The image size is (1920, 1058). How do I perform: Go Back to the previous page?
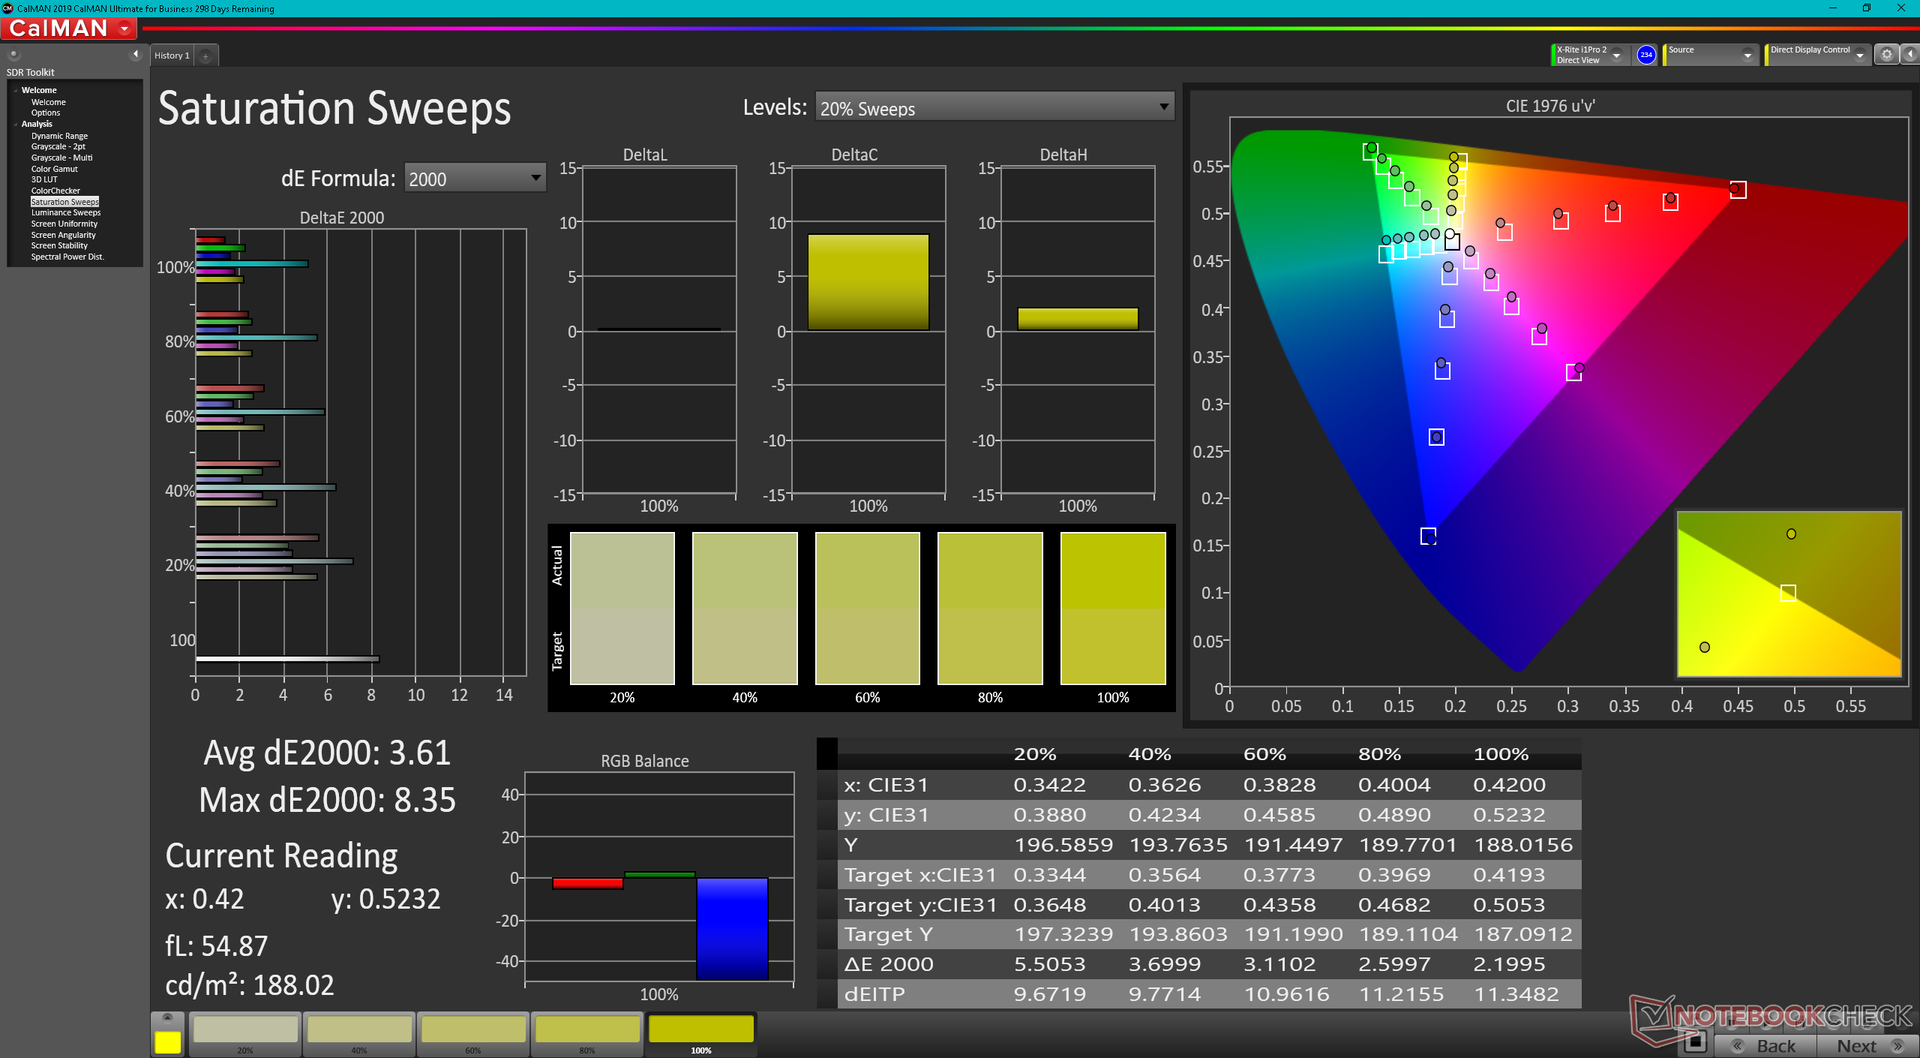[1764, 1046]
